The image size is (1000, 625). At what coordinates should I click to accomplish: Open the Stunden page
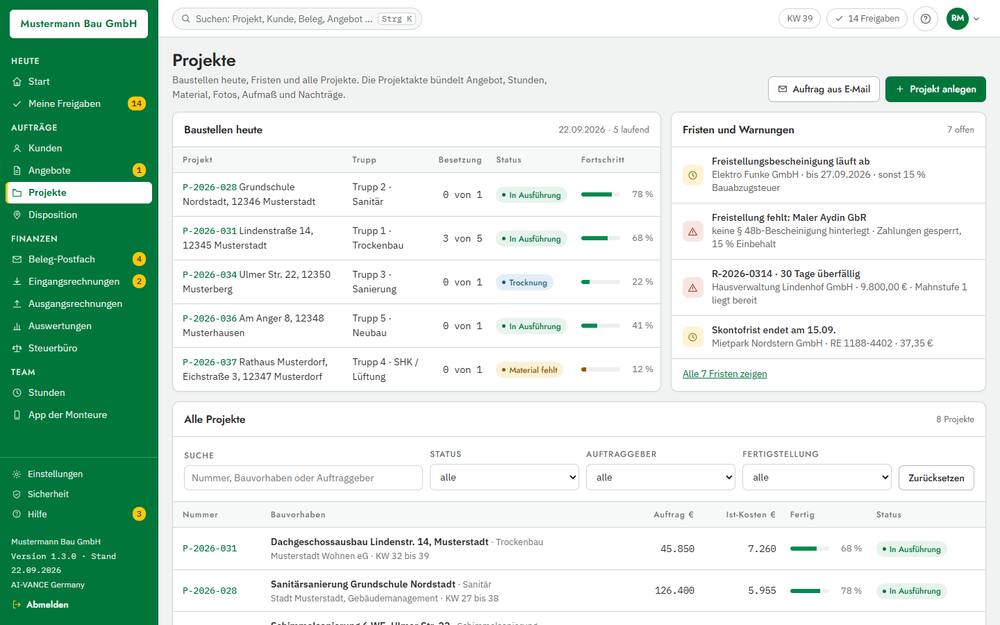pyautogui.click(x=78, y=392)
